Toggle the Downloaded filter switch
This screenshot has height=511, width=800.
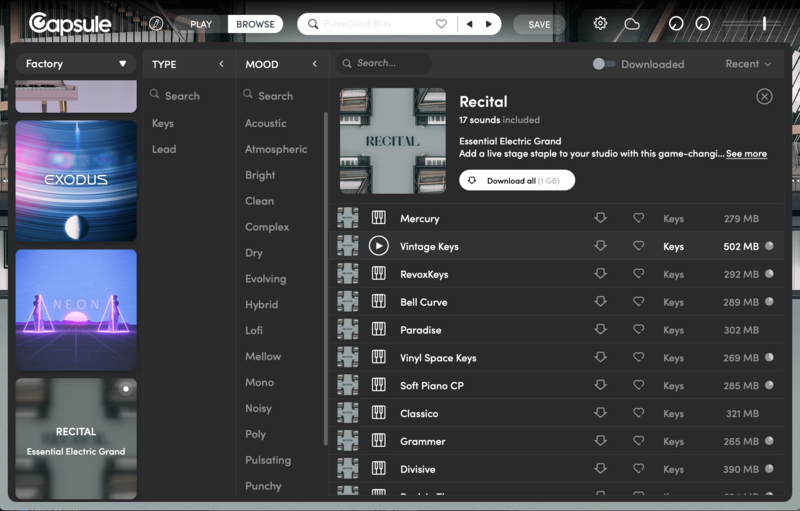603,64
